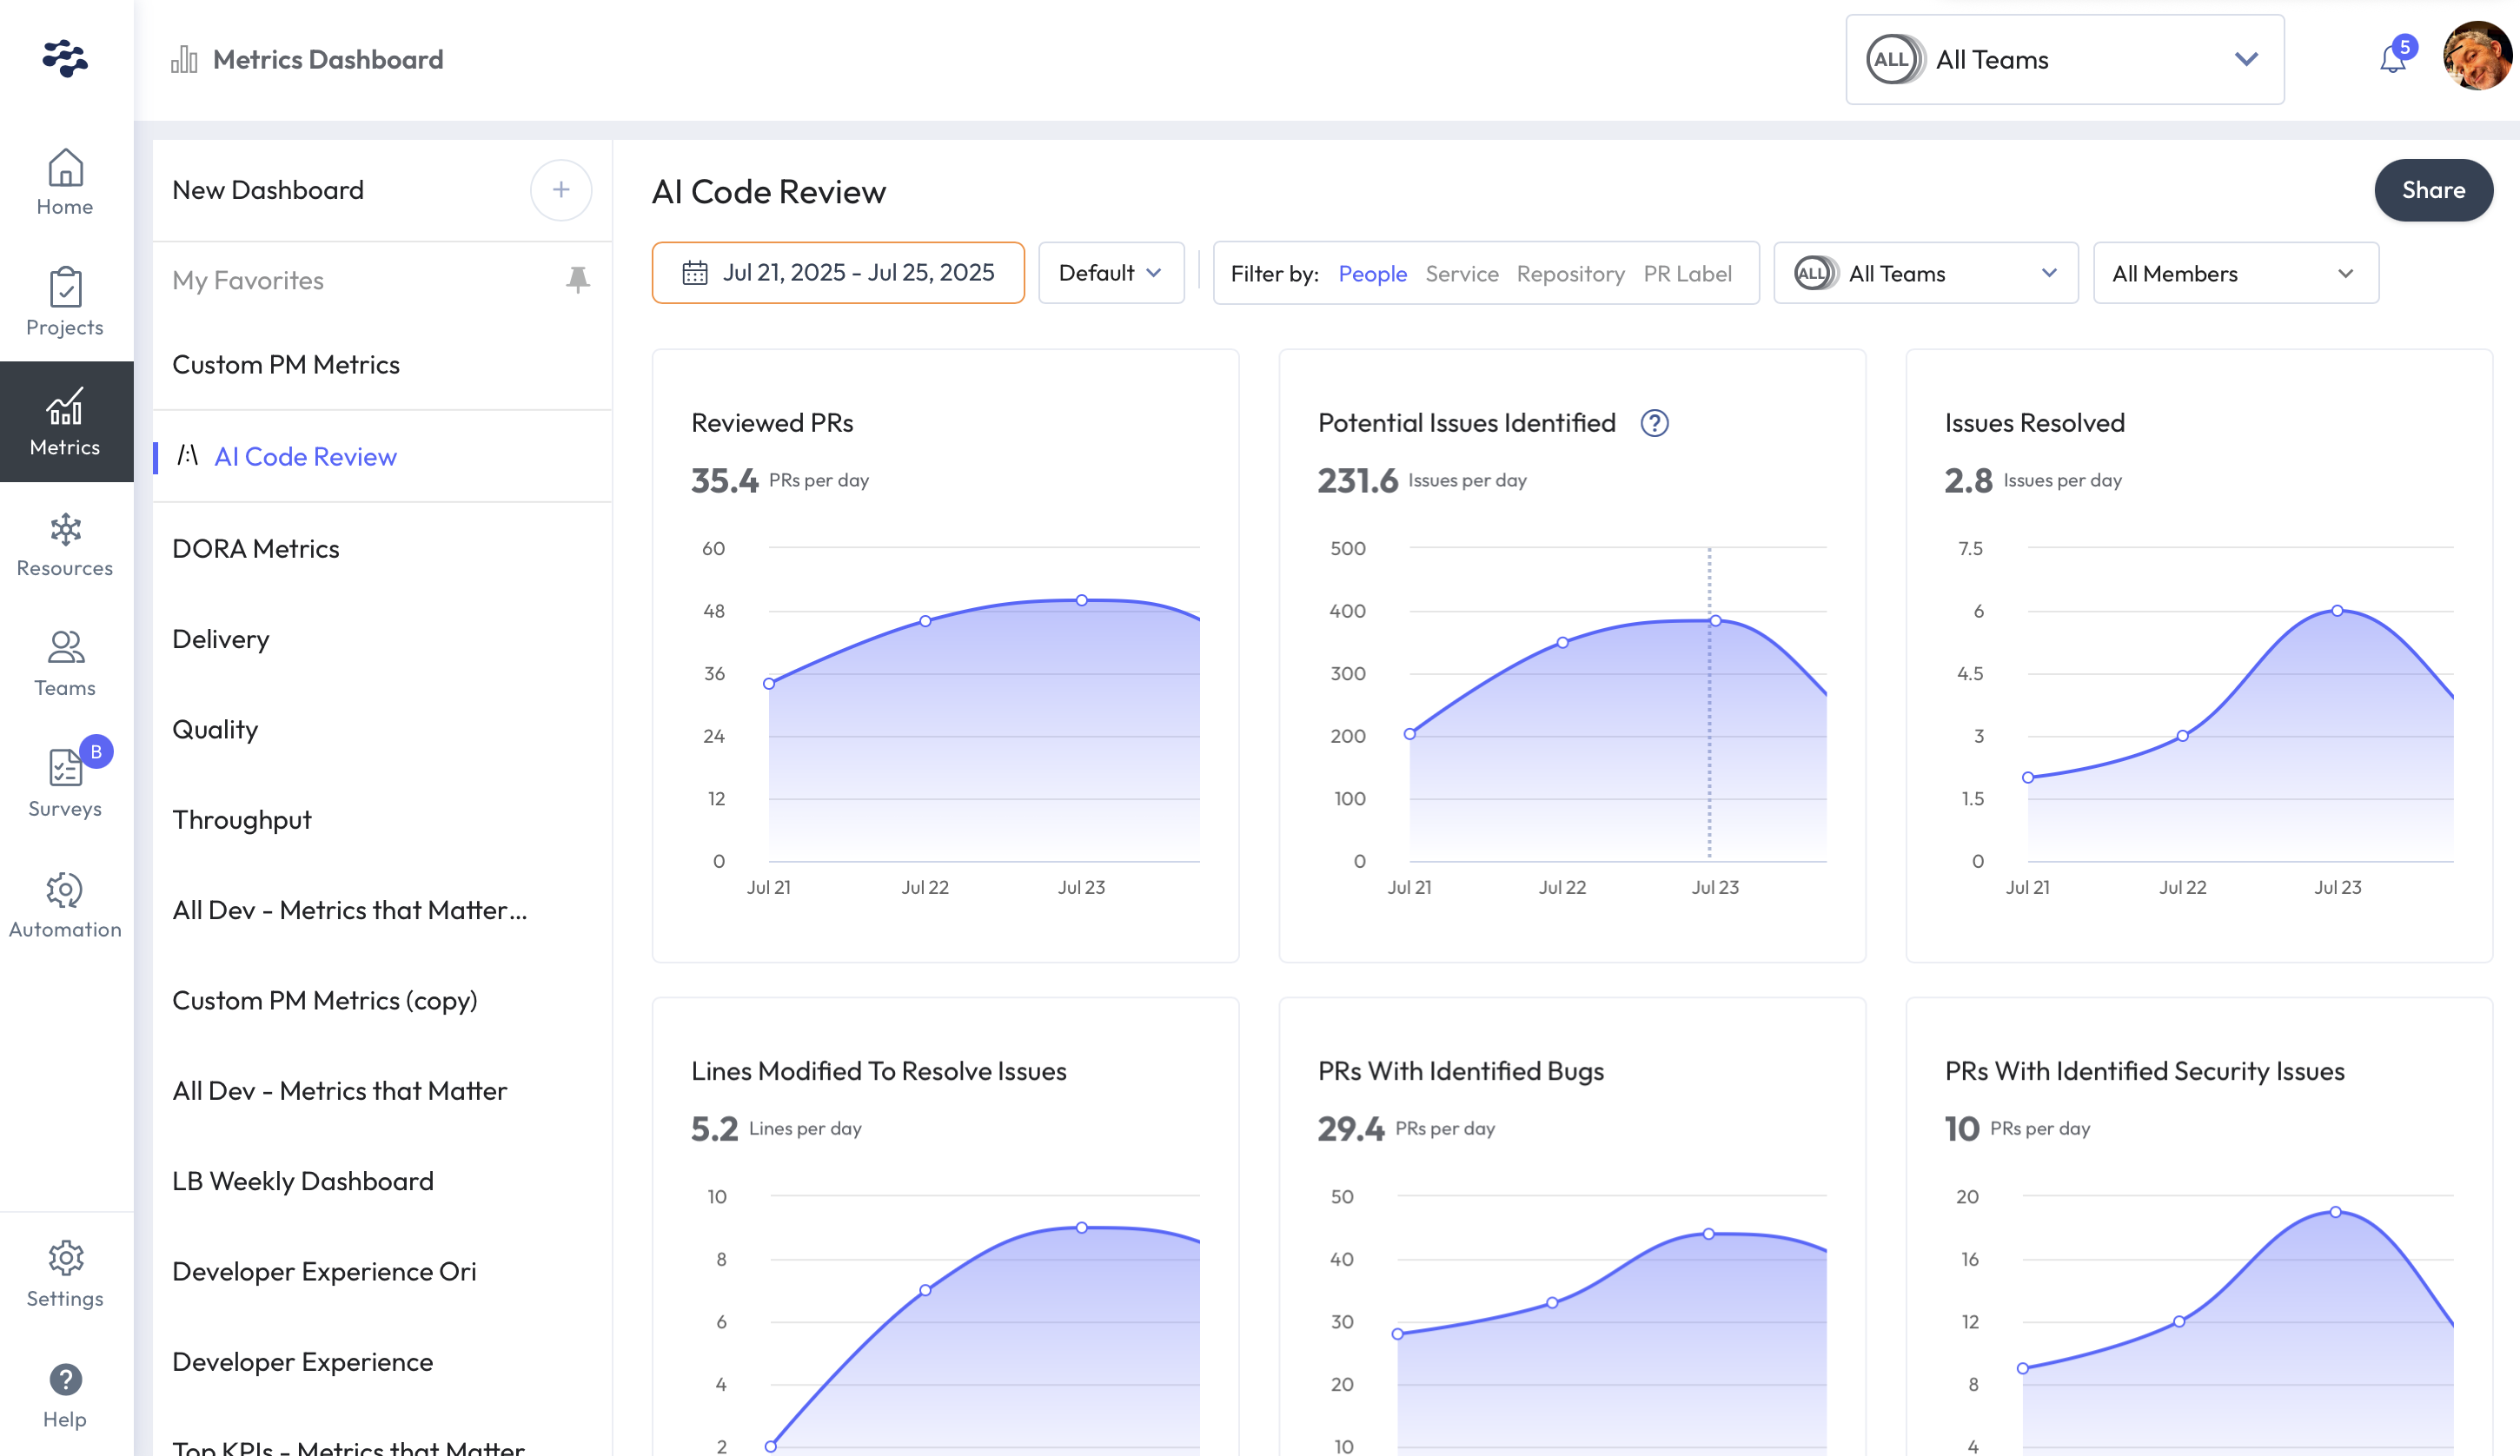Filter by Service
The image size is (2520, 1456).
pyautogui.click(x=1462, y=274)
